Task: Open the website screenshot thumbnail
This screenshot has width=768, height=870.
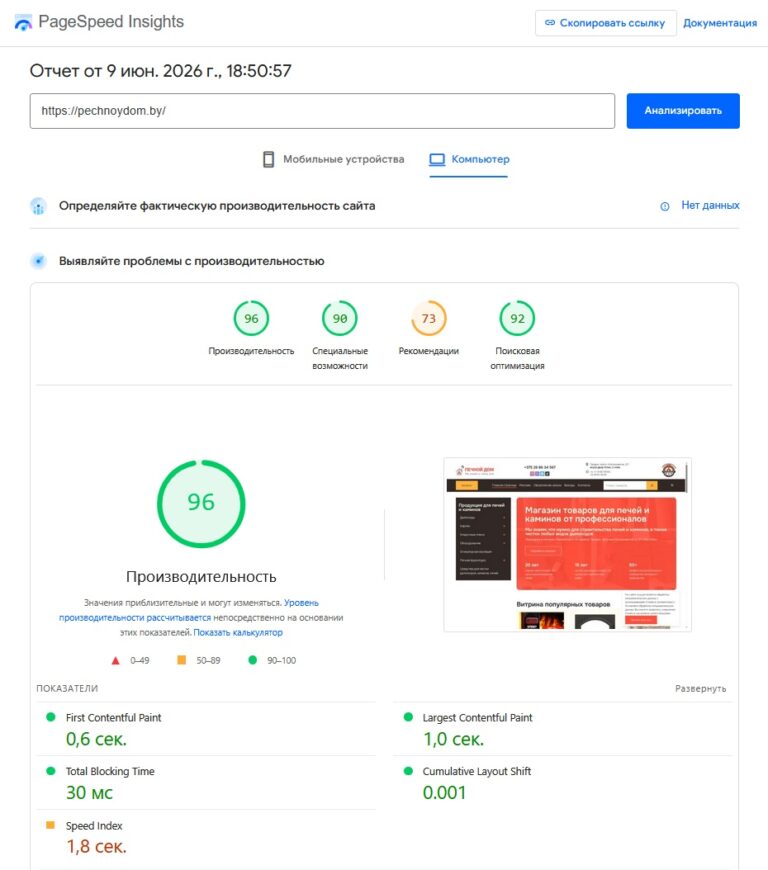Action: point(567,544)
